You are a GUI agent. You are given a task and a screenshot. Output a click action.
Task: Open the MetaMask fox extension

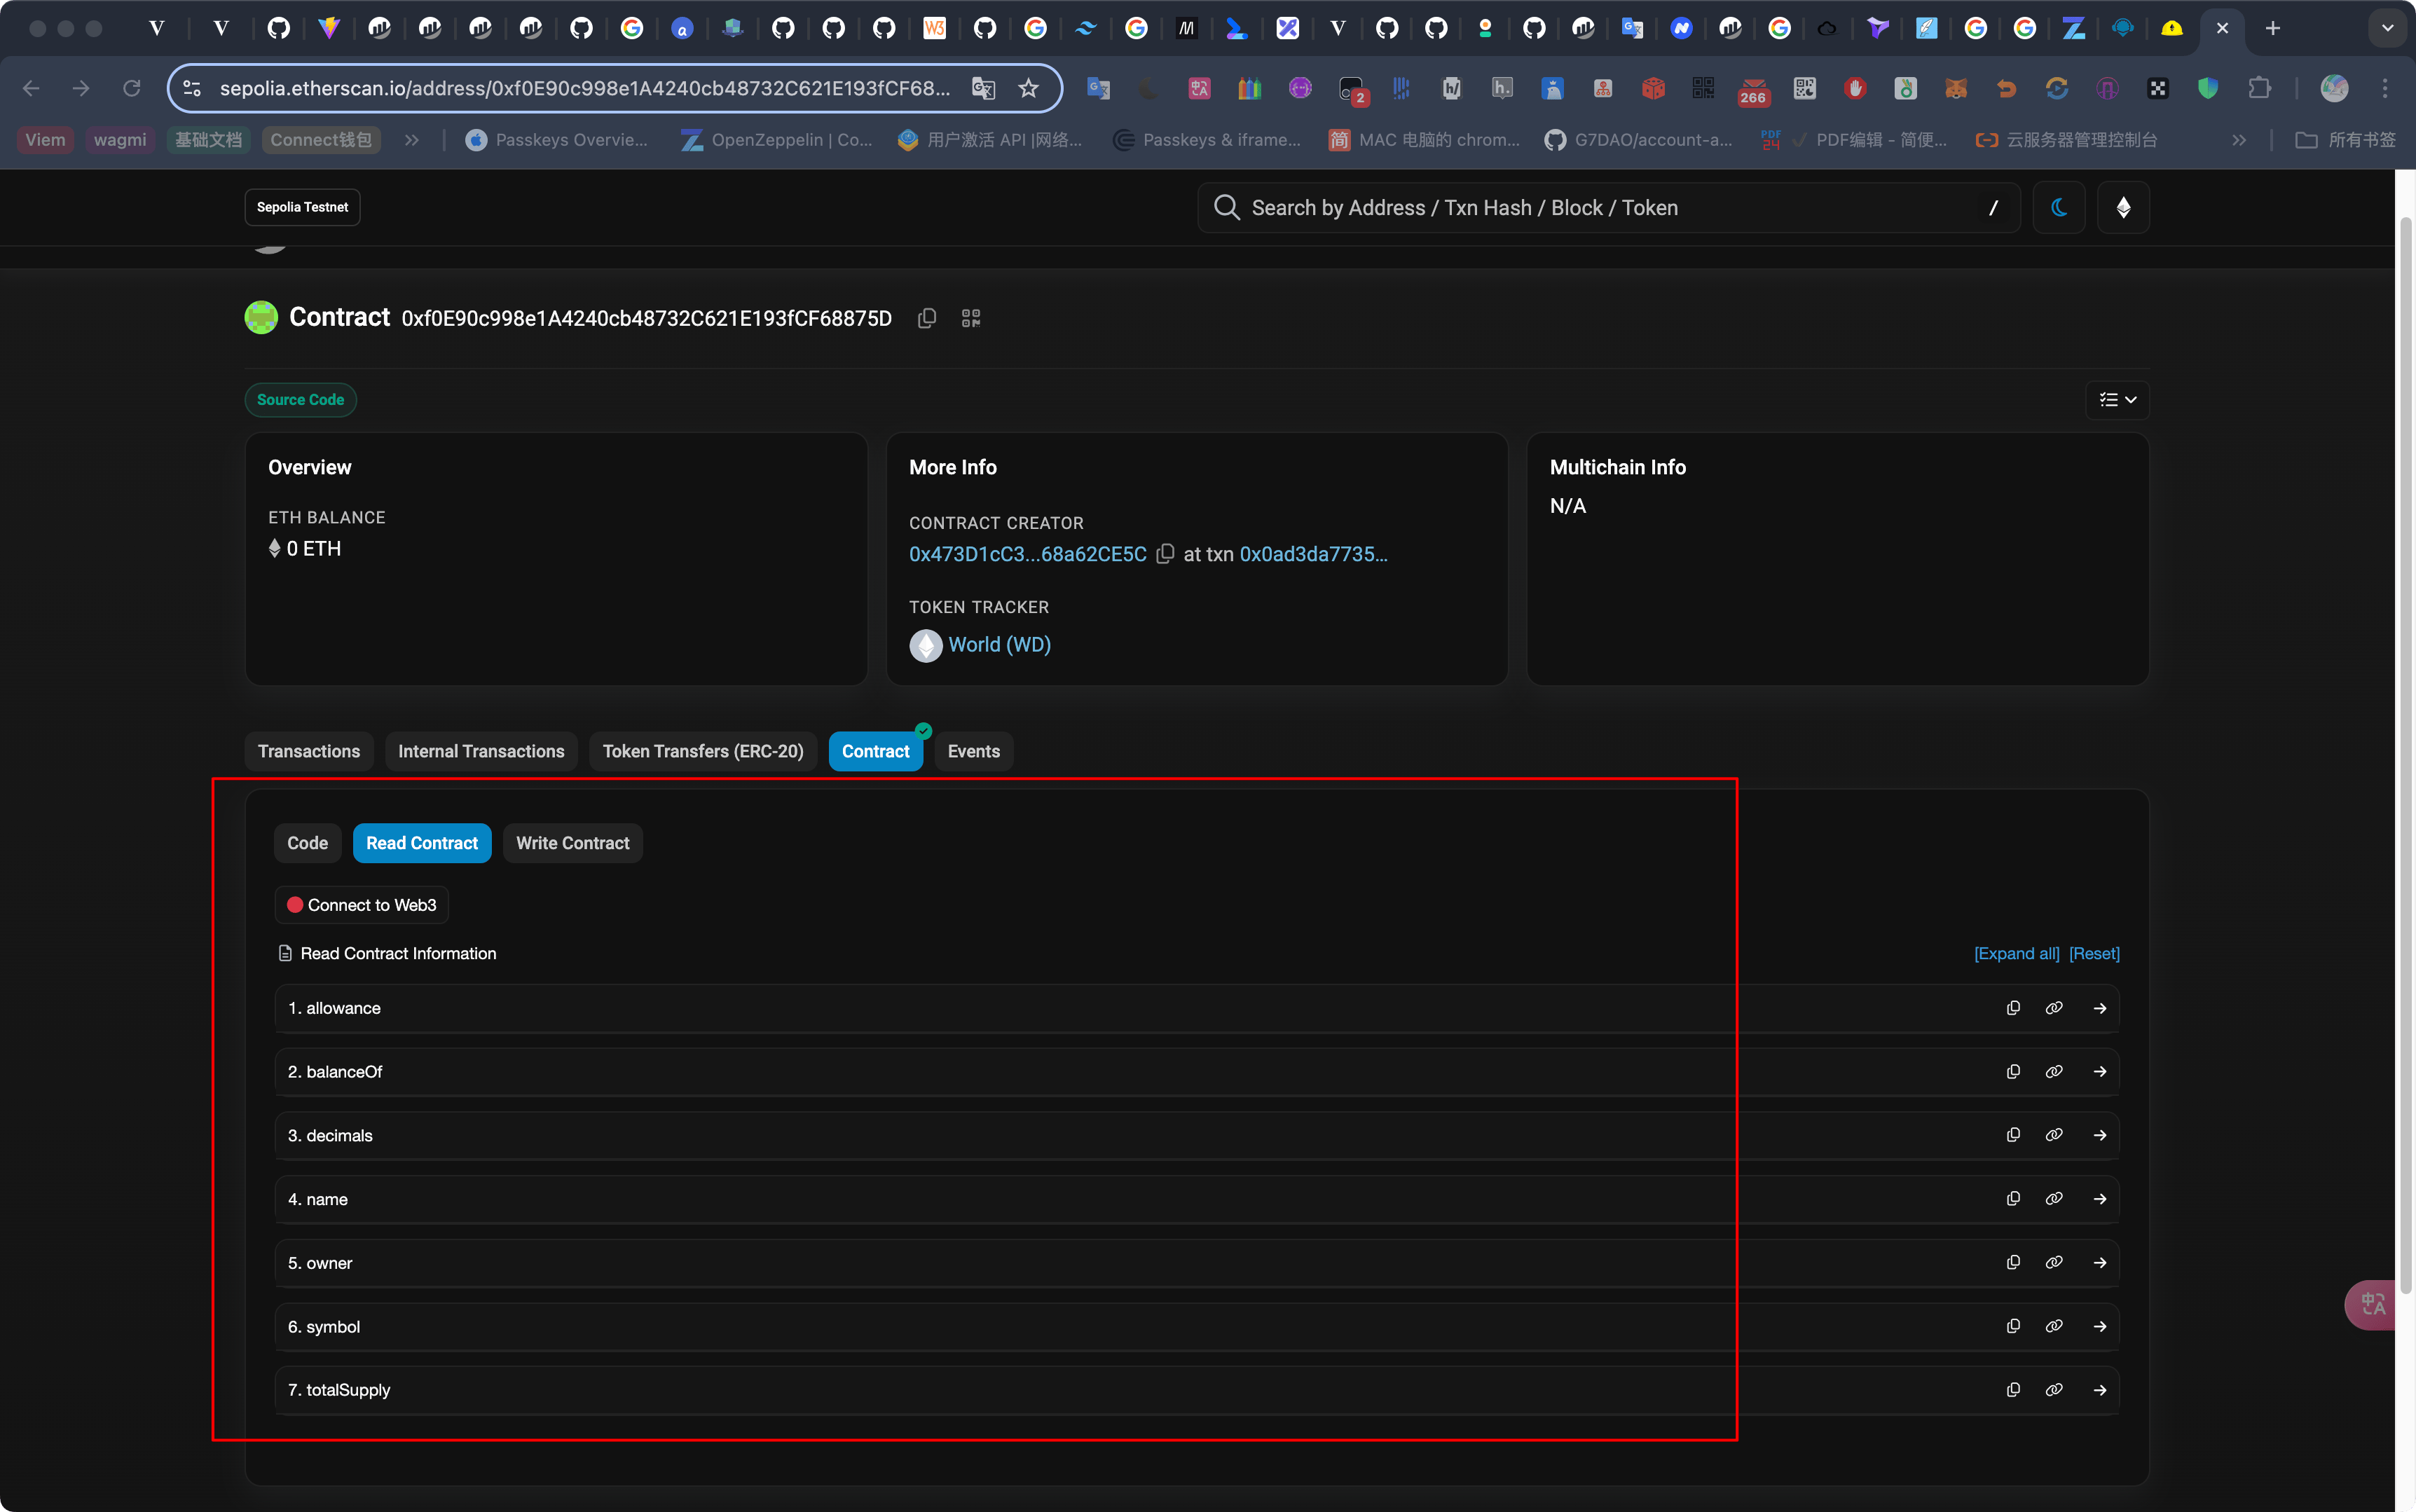coord(1956,88)
